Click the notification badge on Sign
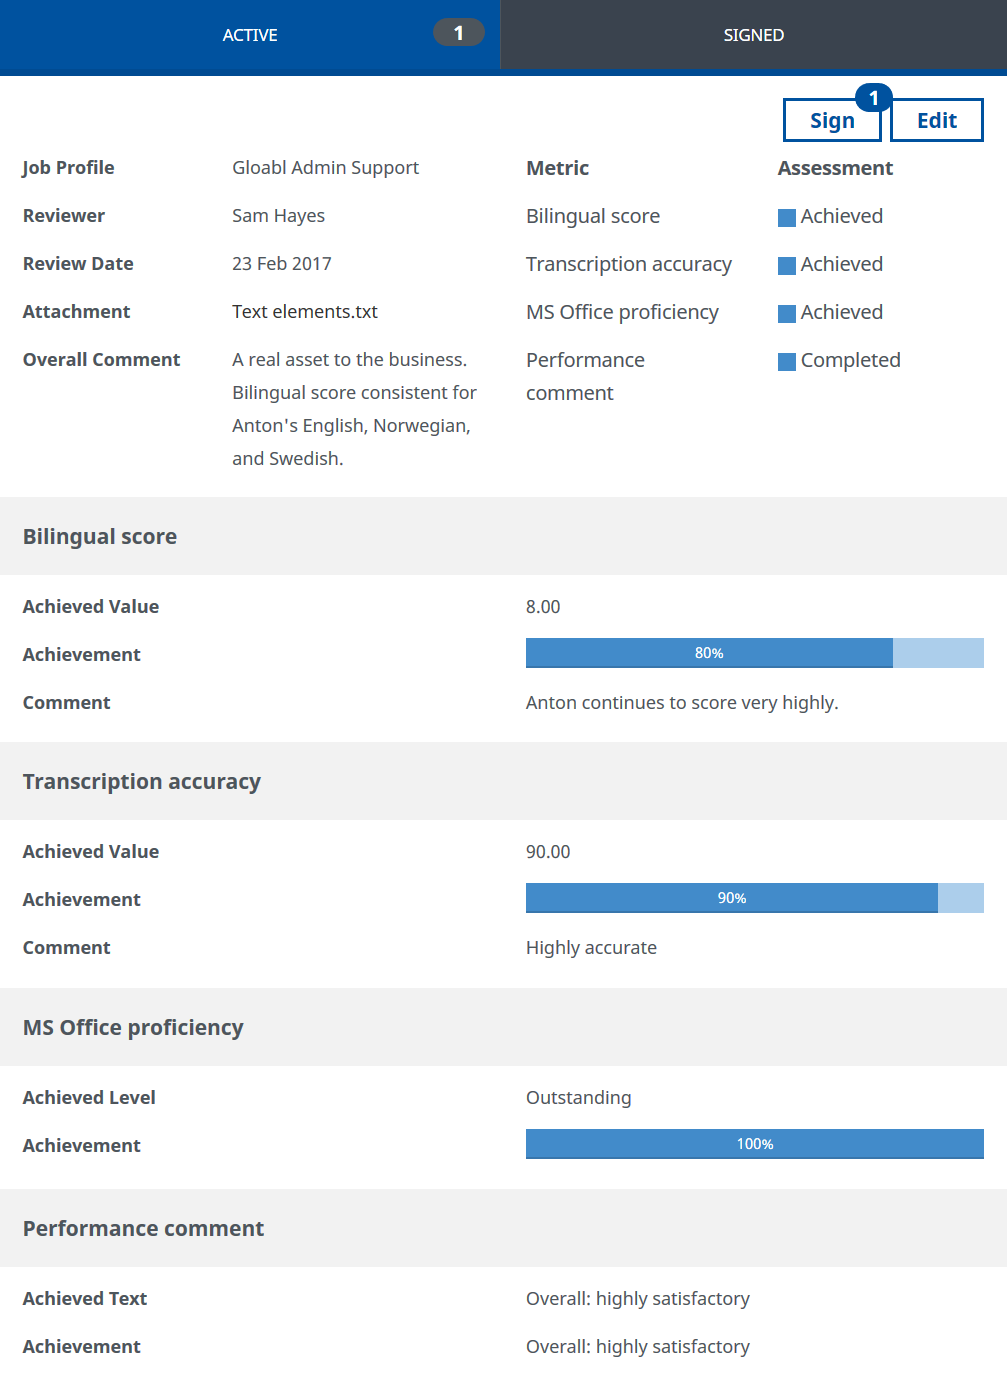The image size is (1007, 1392). pos(873,98)
